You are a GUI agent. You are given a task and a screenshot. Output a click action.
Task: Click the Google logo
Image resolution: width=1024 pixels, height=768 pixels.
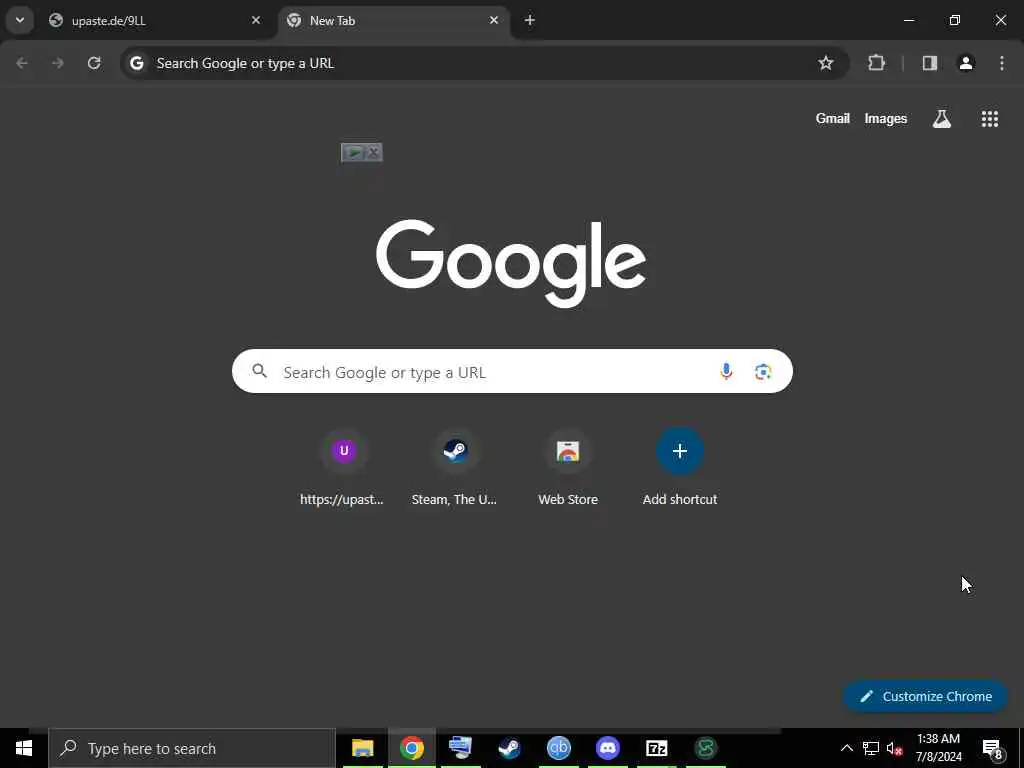tap(511, 262)
